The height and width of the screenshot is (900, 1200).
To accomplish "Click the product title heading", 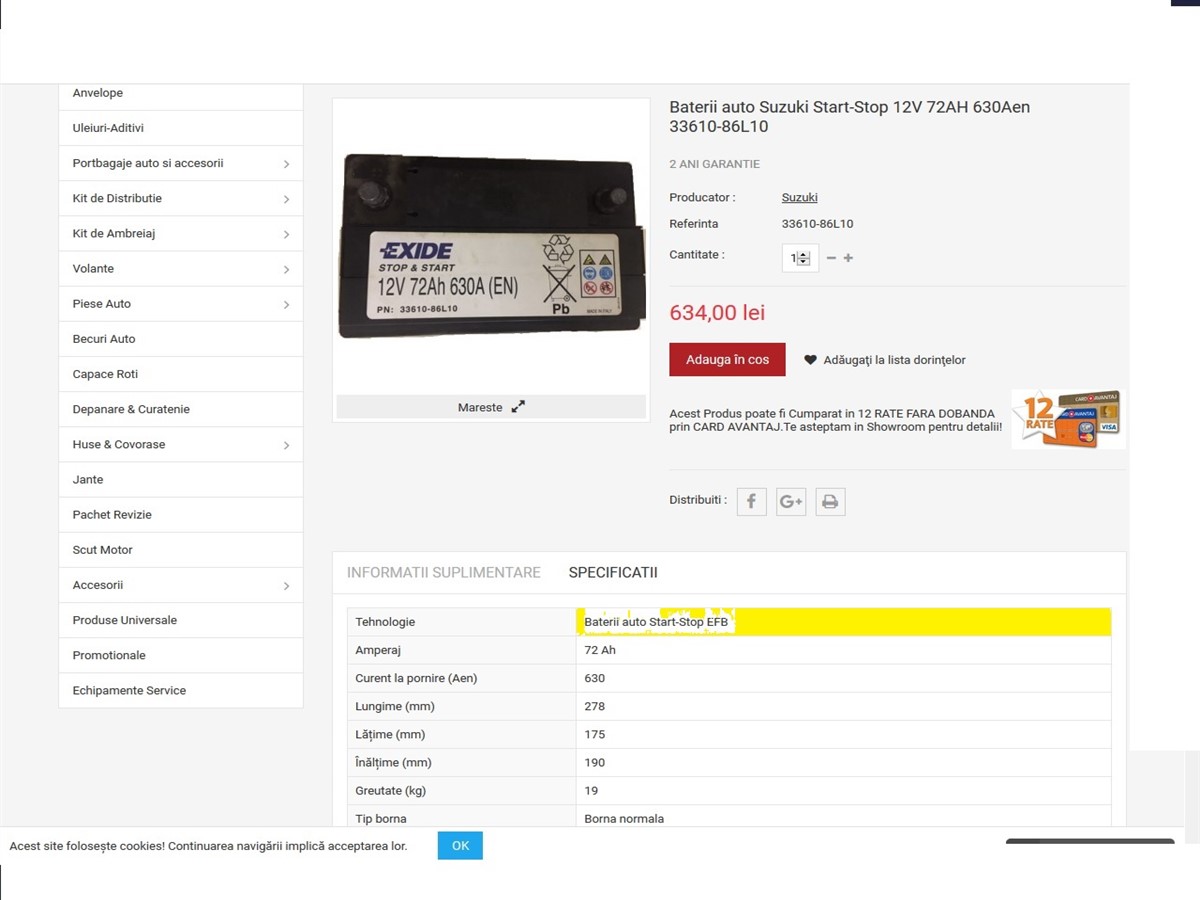I will pos(850,117).
